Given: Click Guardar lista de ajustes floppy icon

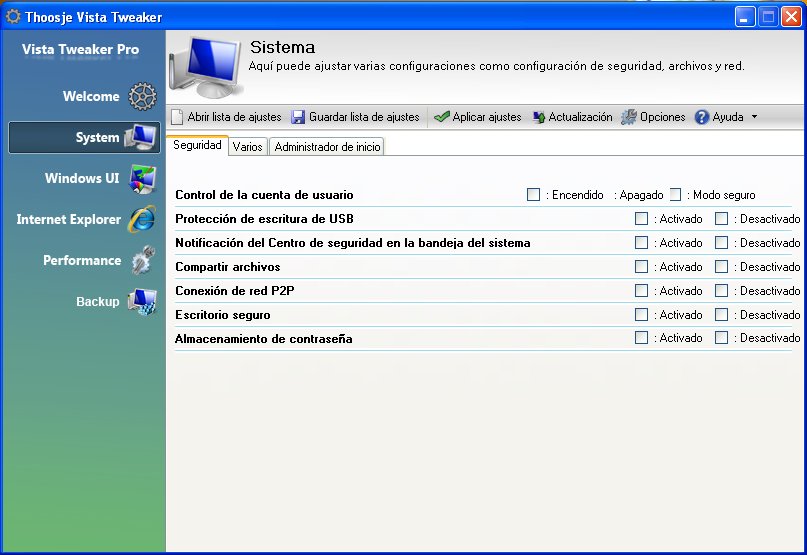Looking at the screenshot, I should pyautogui.click(x=298, y=117).
